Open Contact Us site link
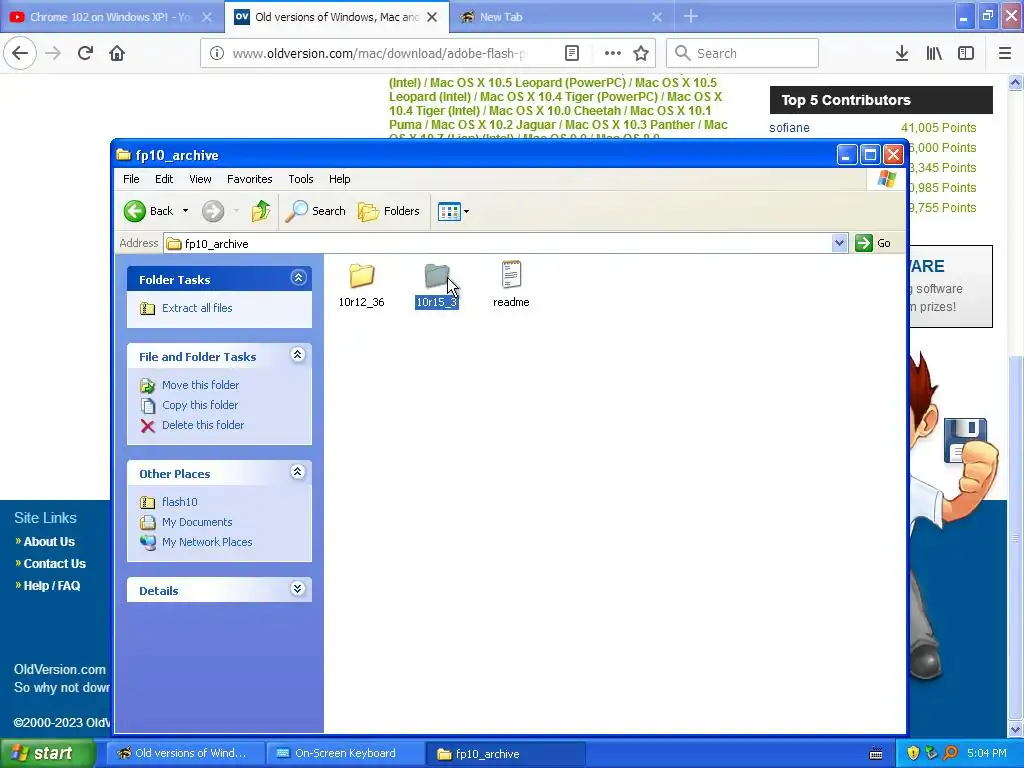Image resolution: width=1024 pixels, height=768 pixels. pos(55,564)
